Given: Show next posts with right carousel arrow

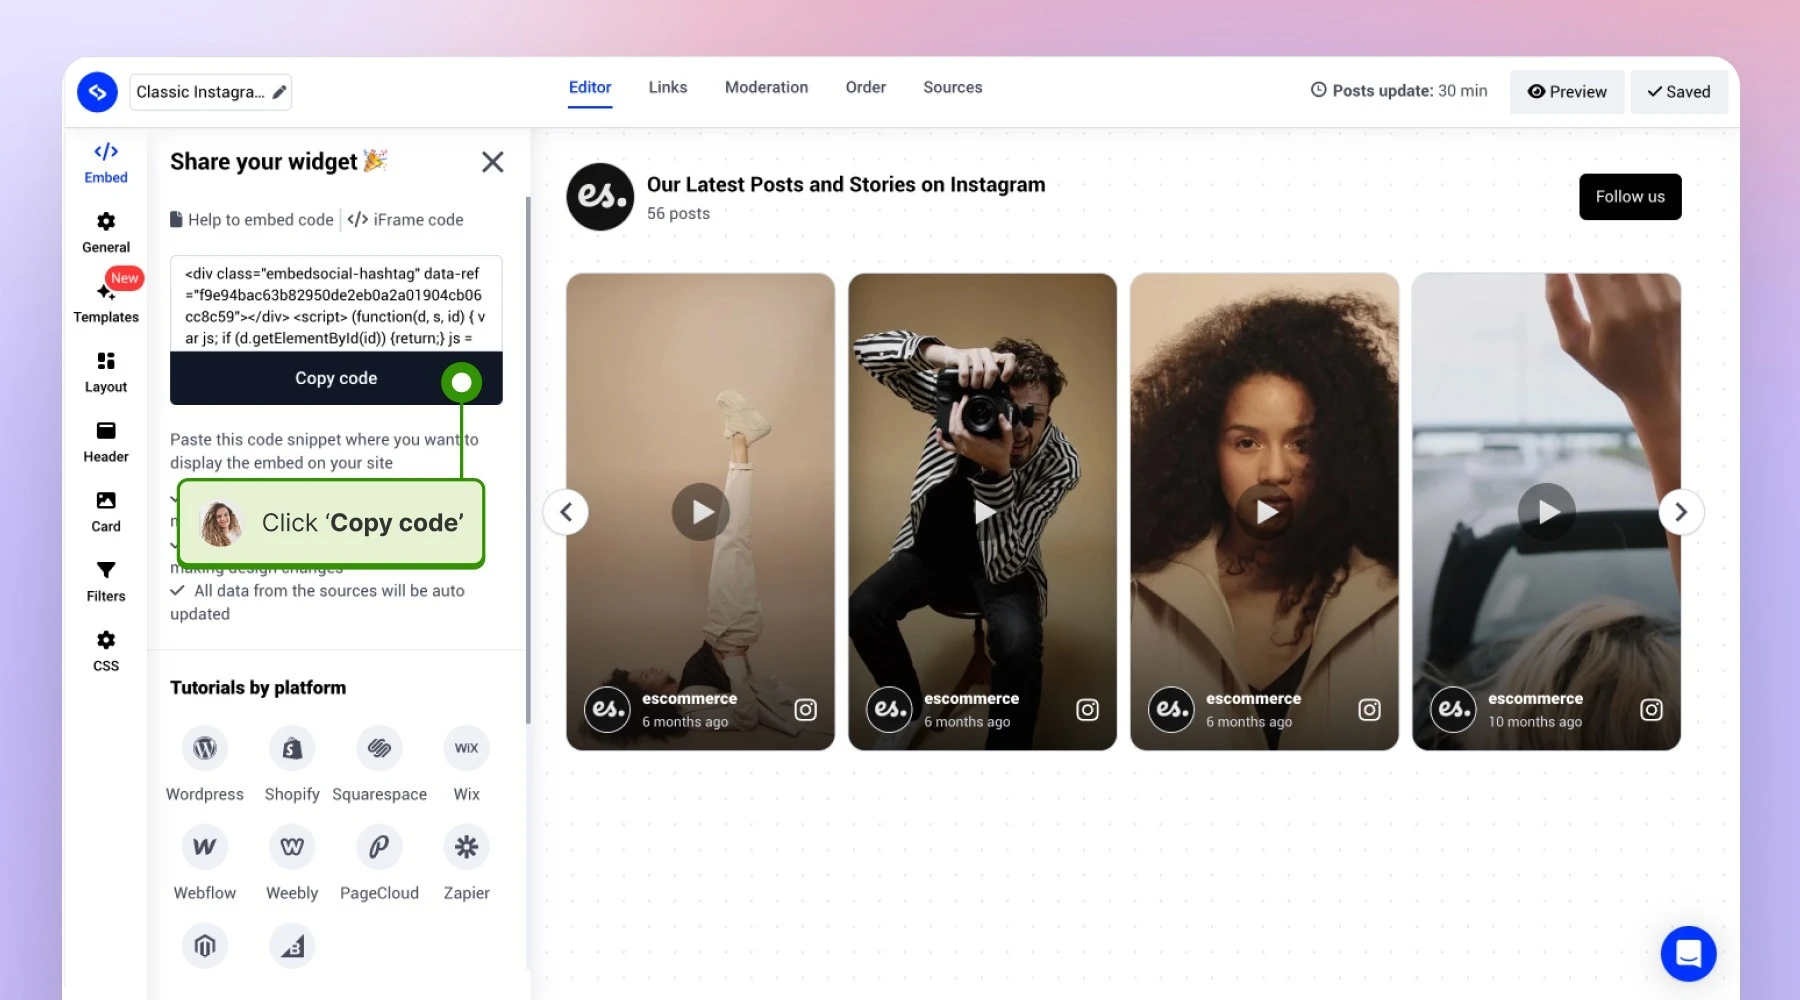Looking at the screenshot, I should coord(1681,512).
